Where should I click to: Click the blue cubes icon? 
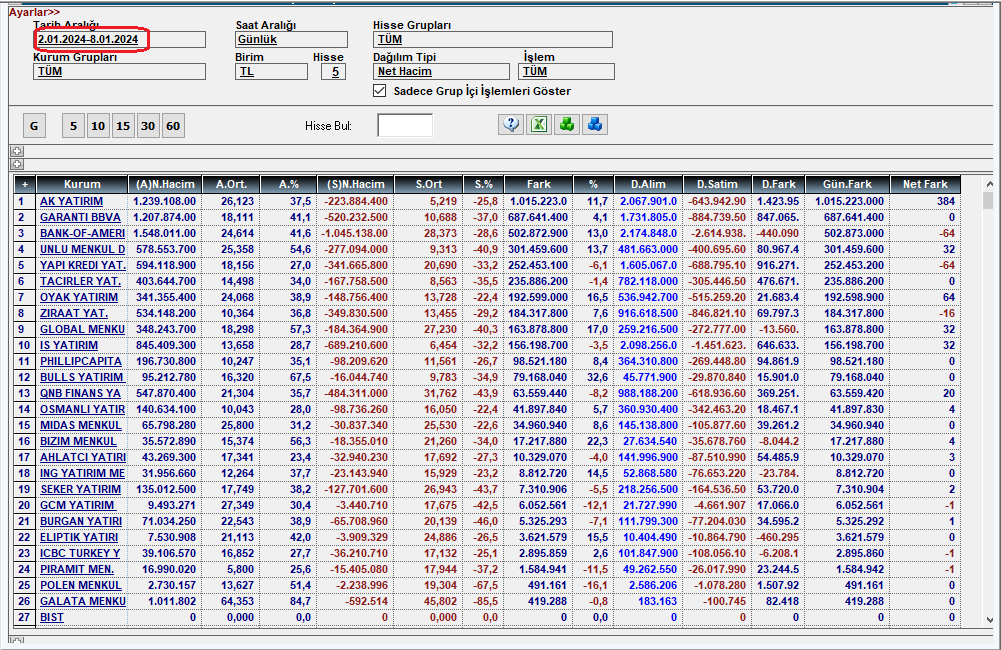point(595,125)
